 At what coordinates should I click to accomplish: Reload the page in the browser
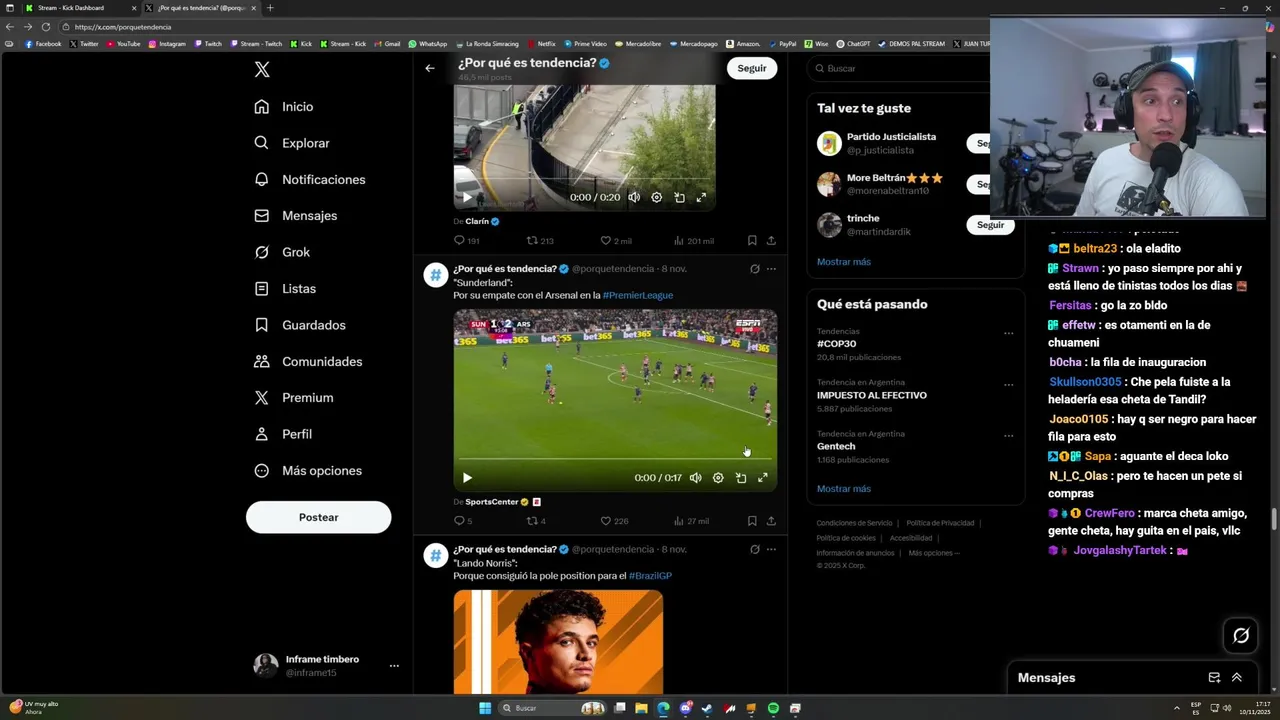click(x=45, y=27)
